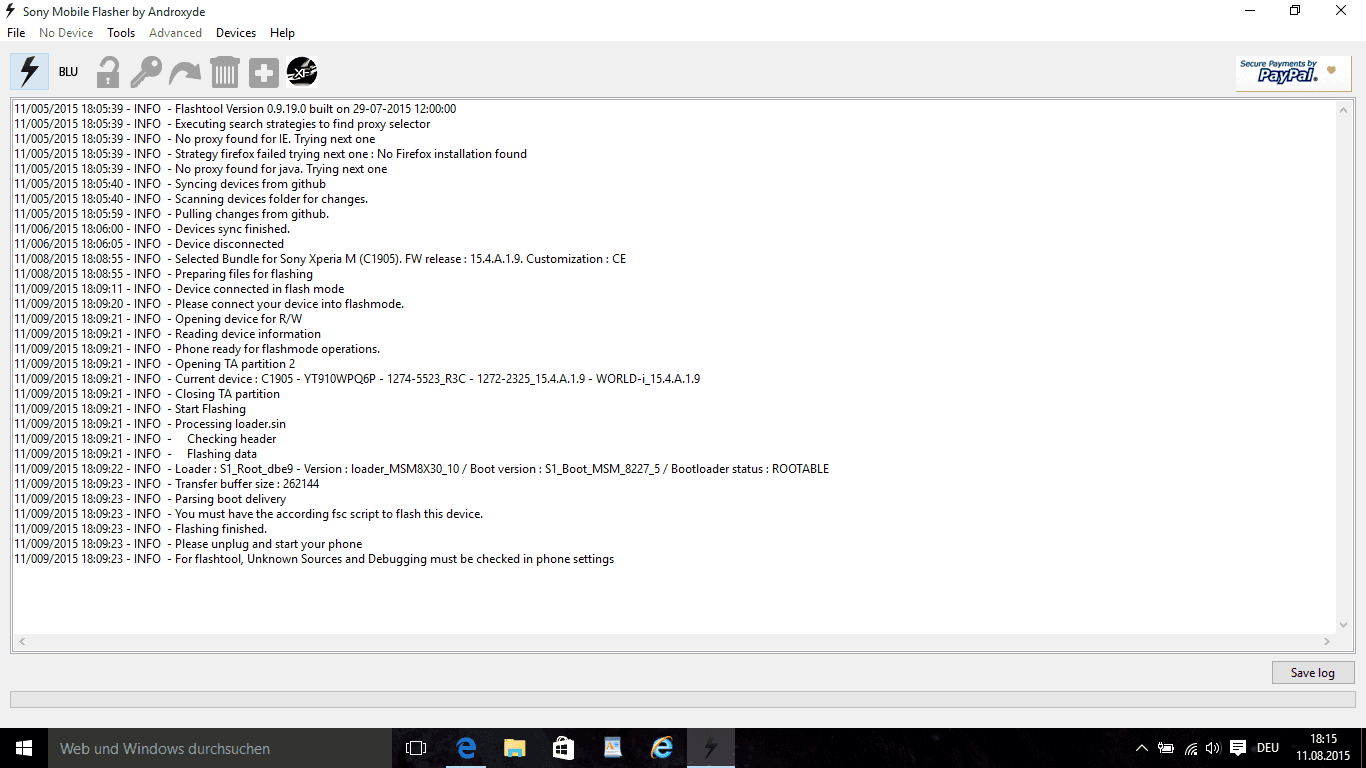Viewport: 1366px width, 768px height.
Task: Click the 'Current device : C1905' log line
Action: click(x=357, y=379)
